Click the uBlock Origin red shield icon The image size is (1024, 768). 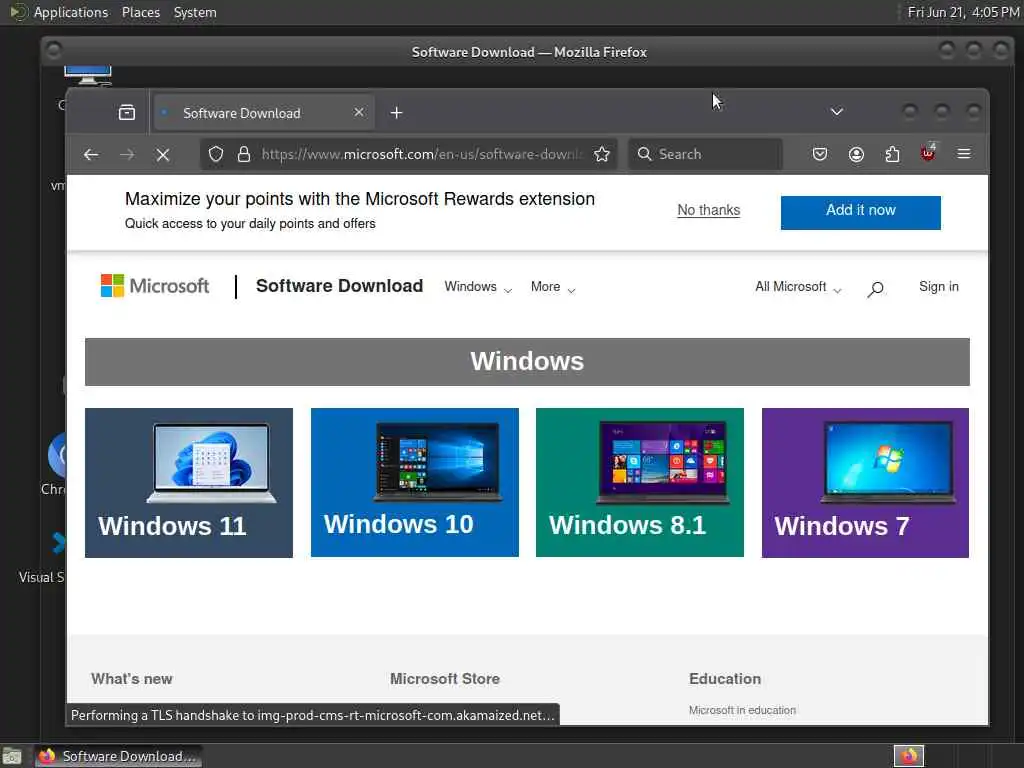pyautogui.click(x=928, y=153)
